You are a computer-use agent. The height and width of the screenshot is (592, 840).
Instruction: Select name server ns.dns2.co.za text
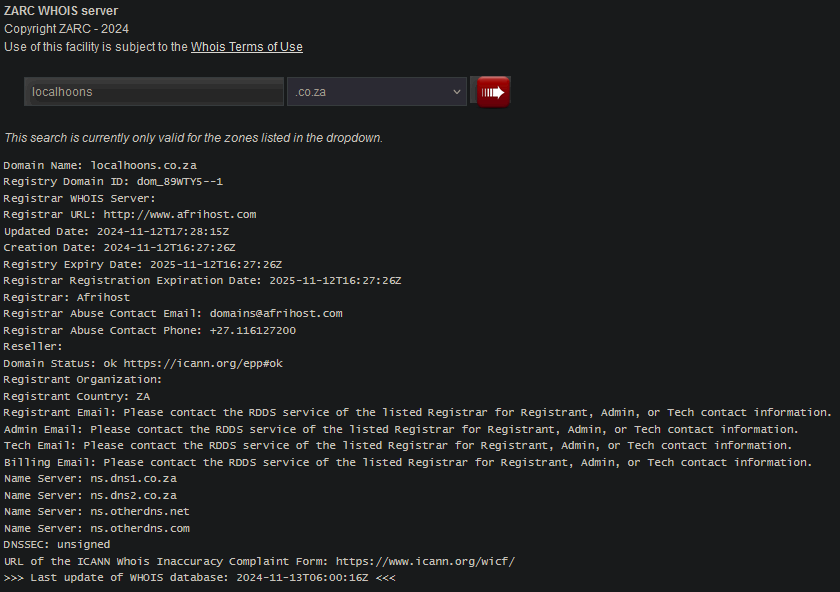[x=133, y=495]
